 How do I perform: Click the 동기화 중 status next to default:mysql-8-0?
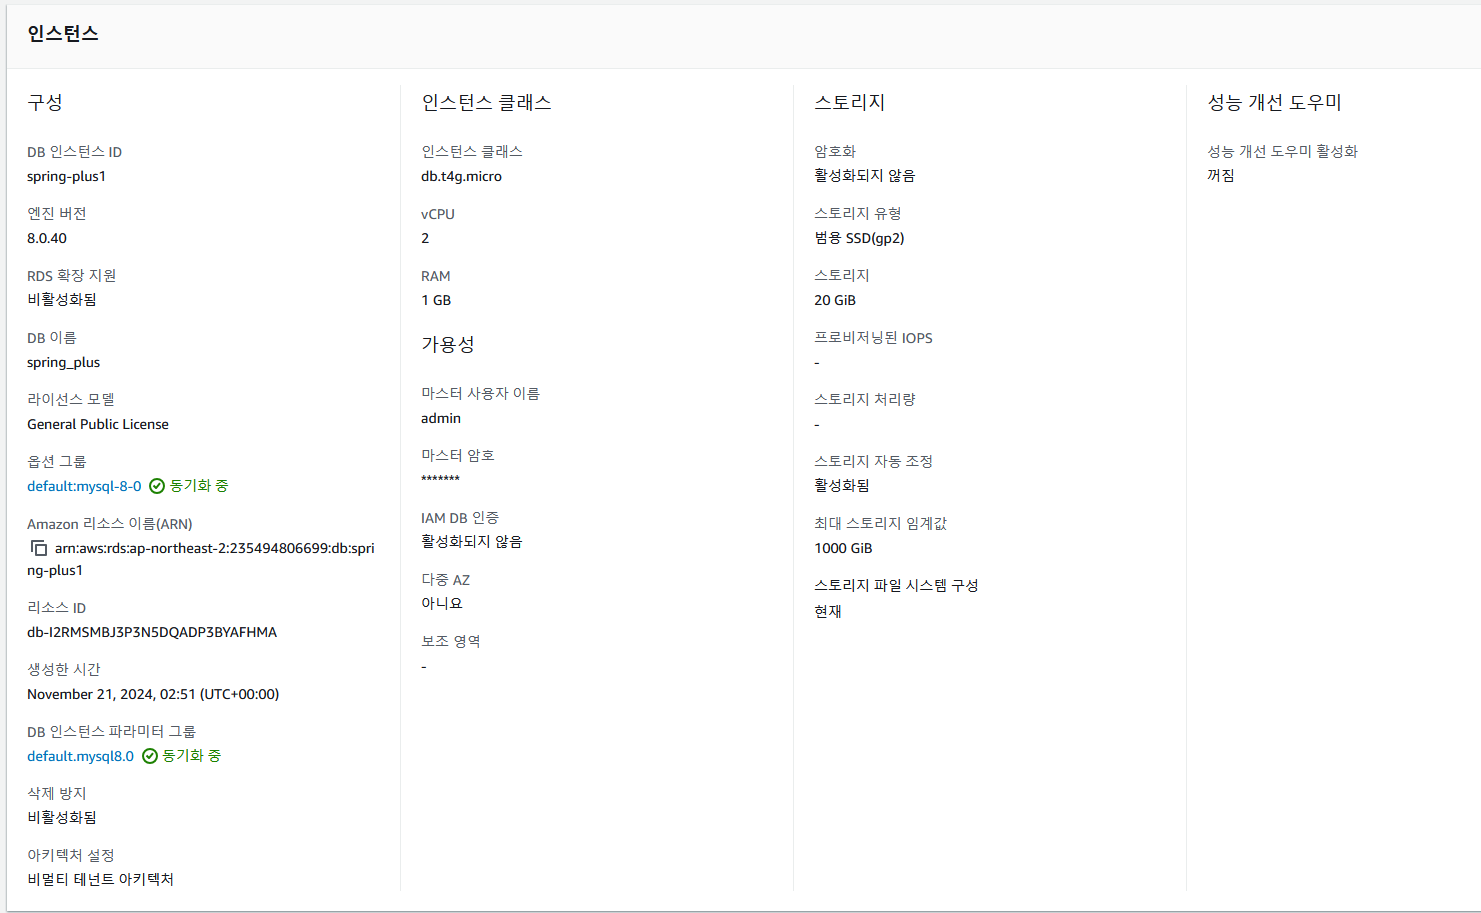click(199, 486)
